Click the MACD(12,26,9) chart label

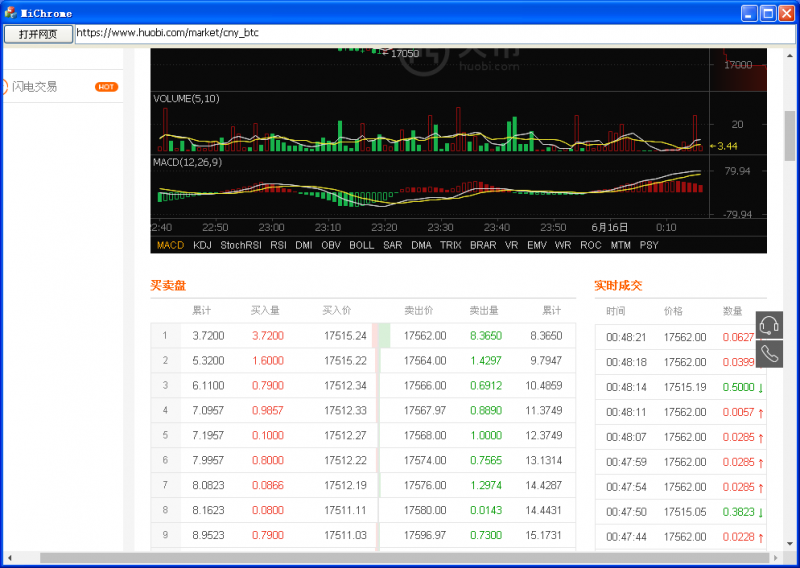(187, 162)
